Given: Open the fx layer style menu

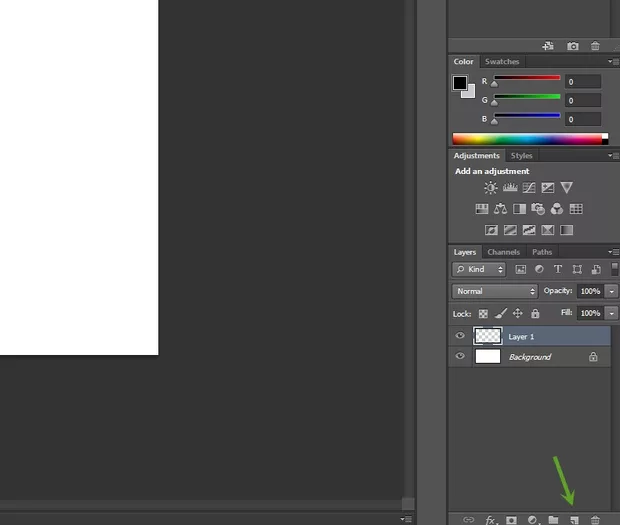Looking at the screenshot, I should click(490, 520).
